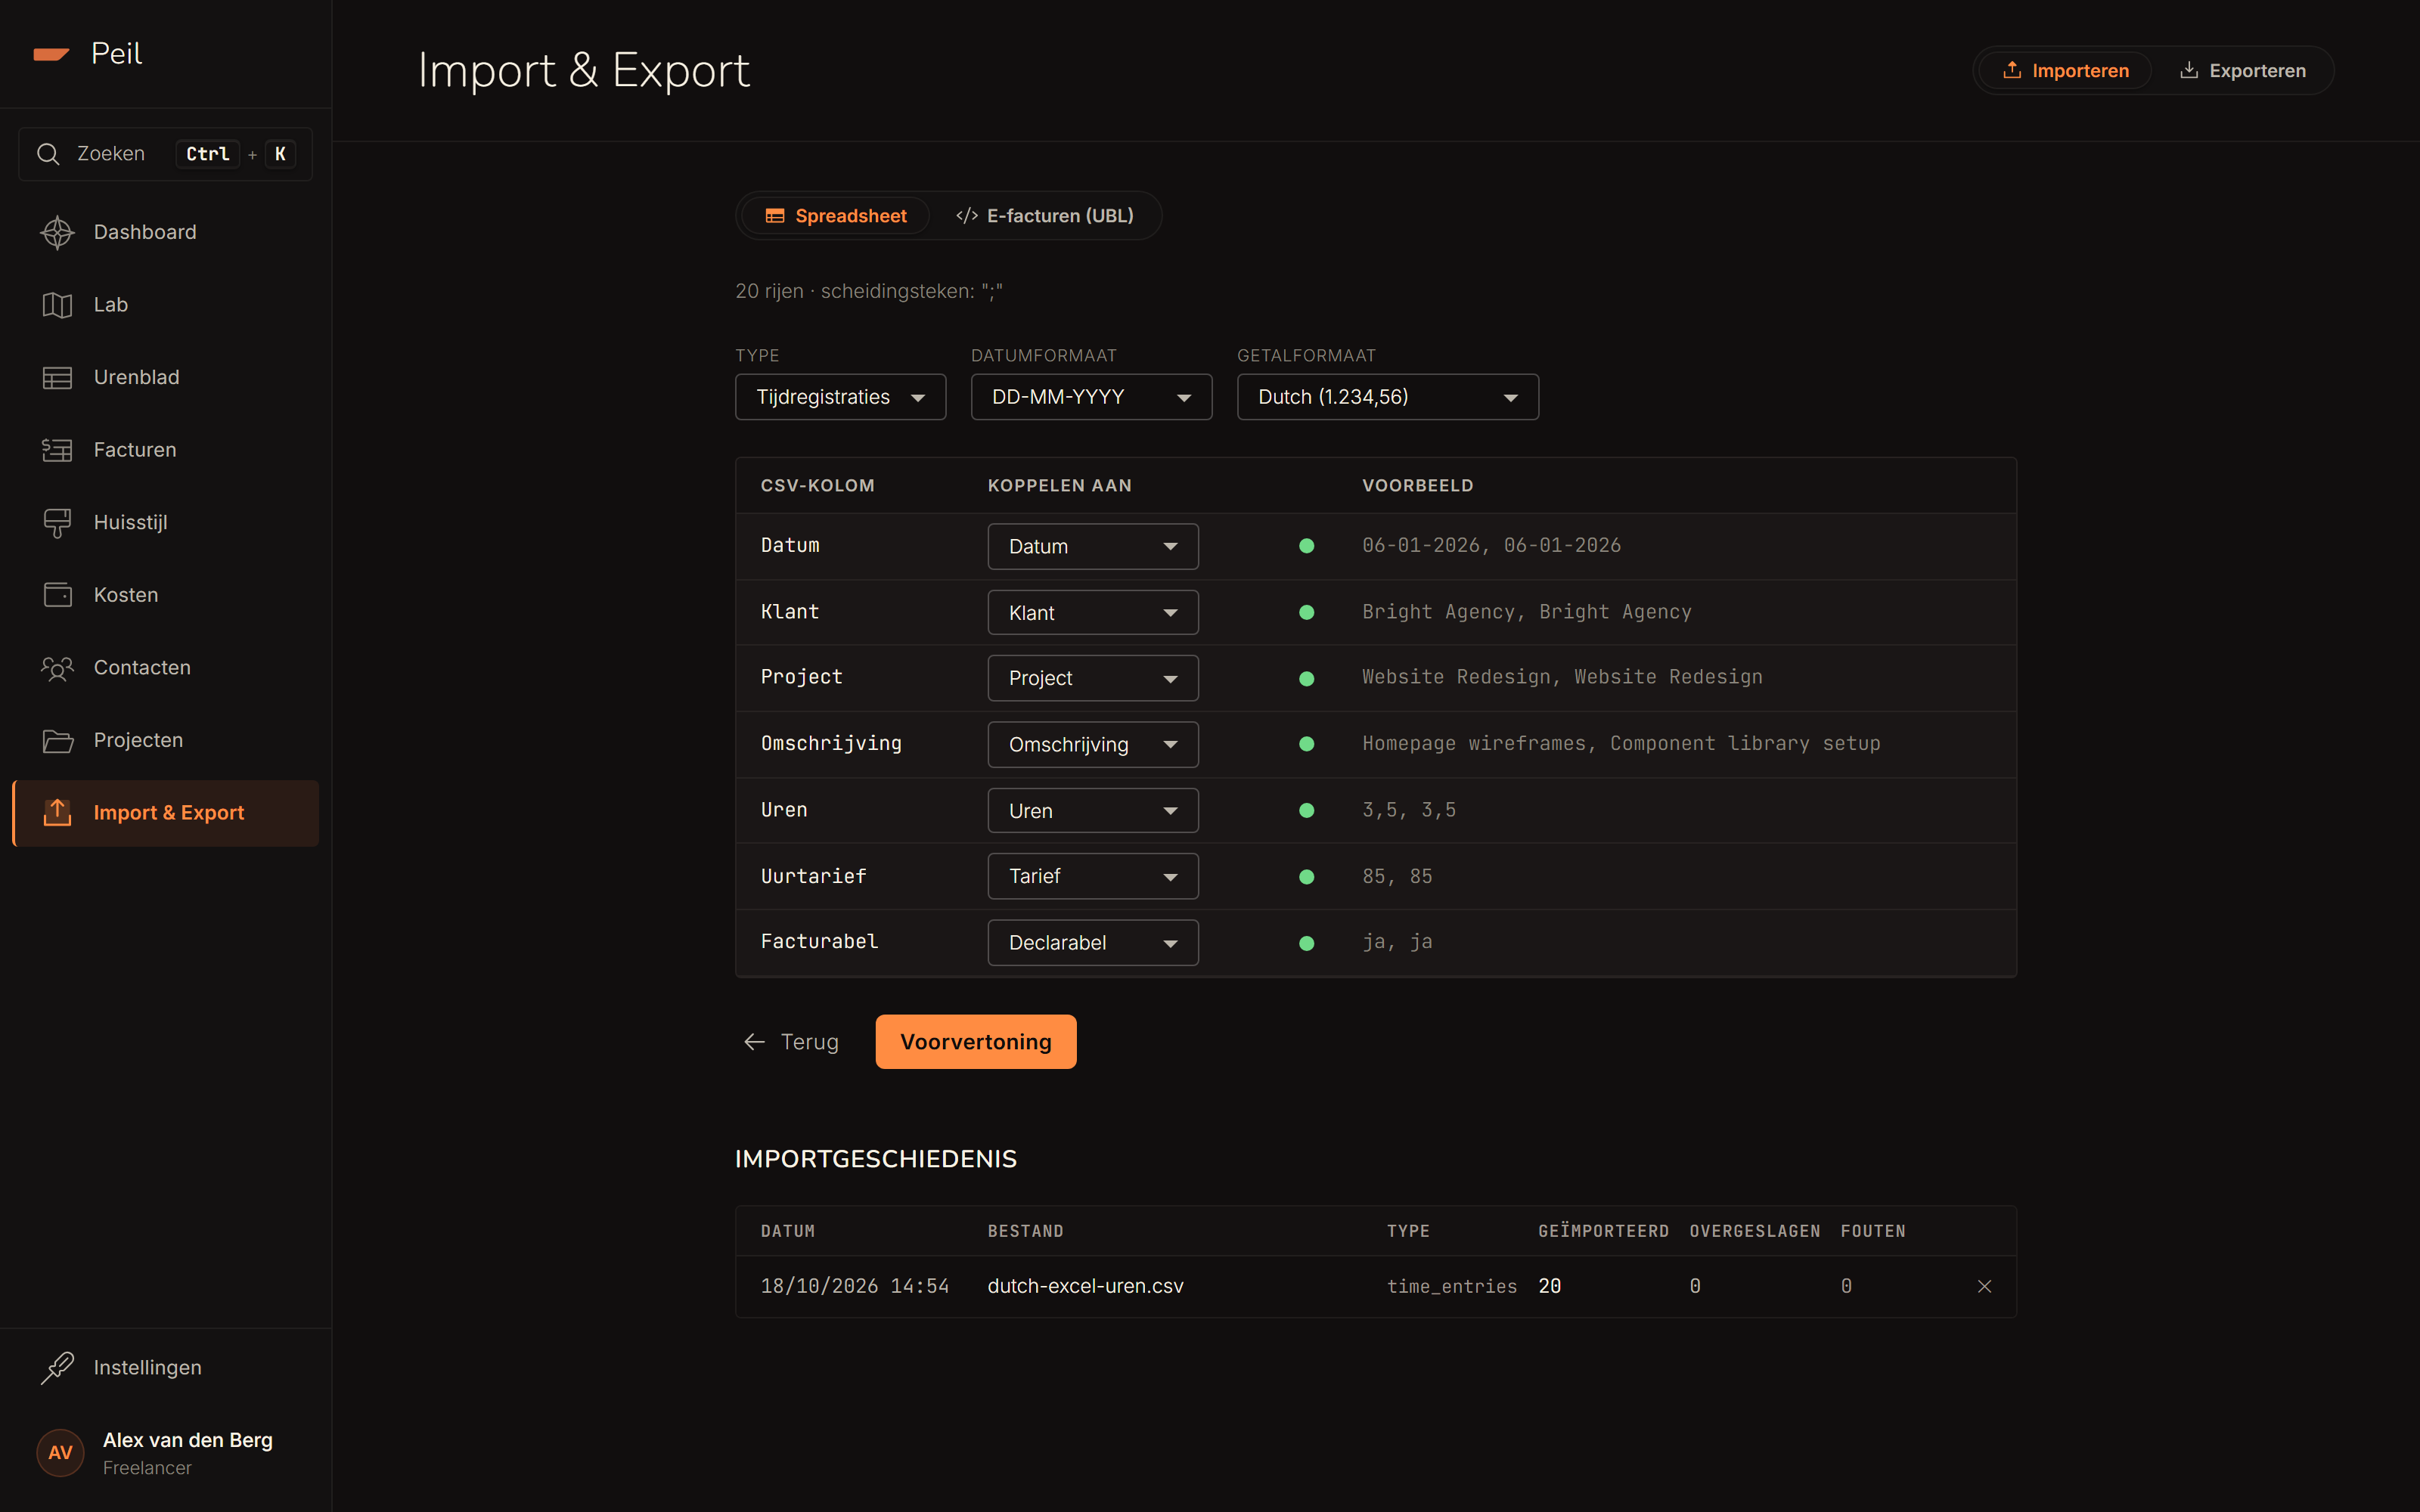Click the Instellingen wrench icon
Viewport: 2420px width, 1512px height.
[x=57, y=1367]
